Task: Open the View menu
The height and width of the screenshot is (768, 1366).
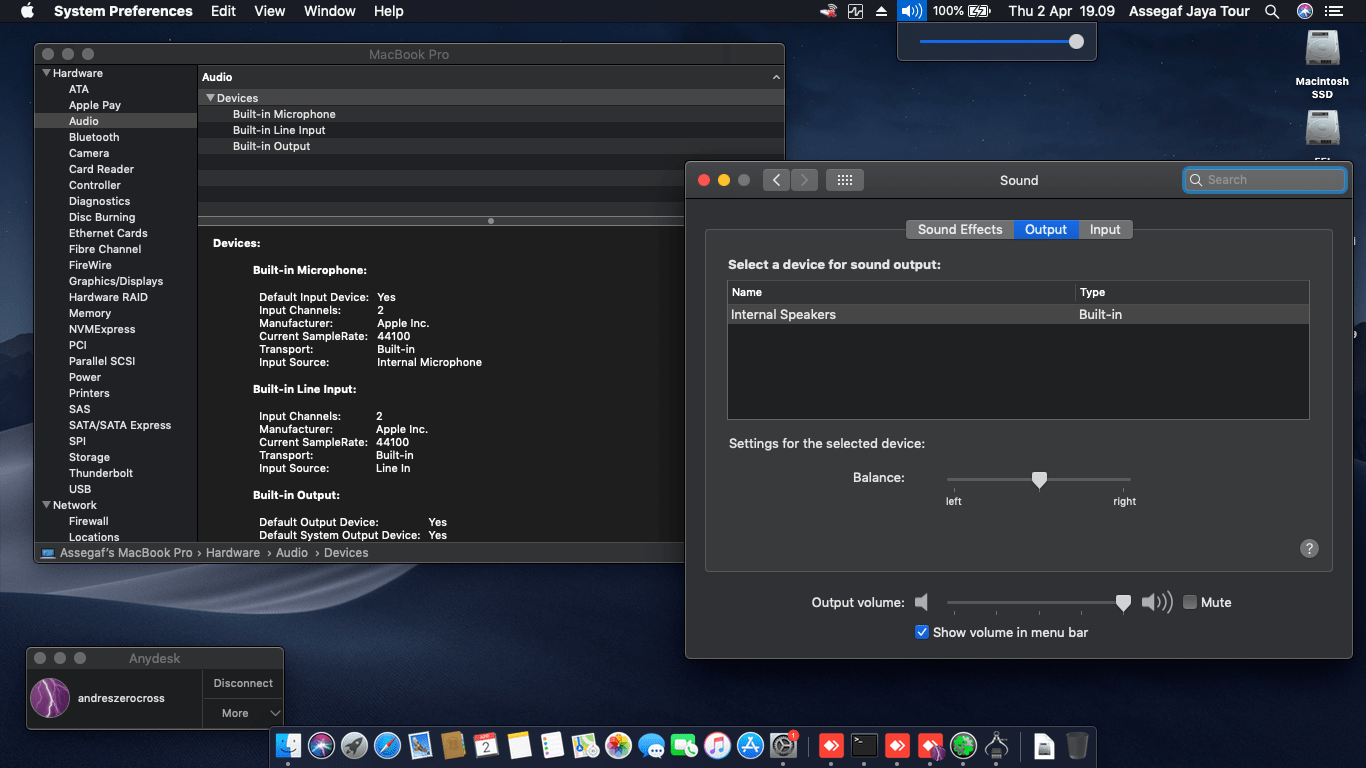Action: (x=270, y=11)
